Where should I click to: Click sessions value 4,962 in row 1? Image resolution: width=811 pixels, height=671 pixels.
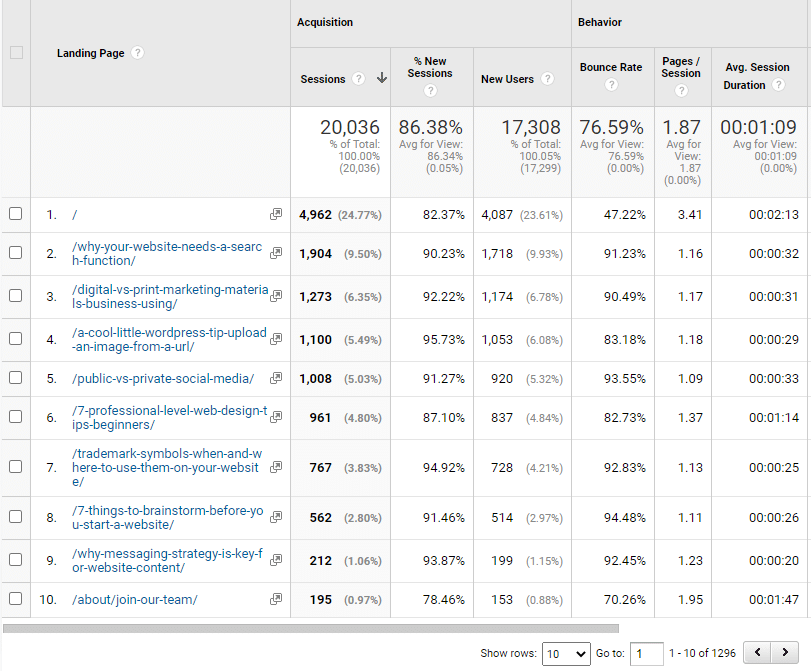[x=315, y=214]
